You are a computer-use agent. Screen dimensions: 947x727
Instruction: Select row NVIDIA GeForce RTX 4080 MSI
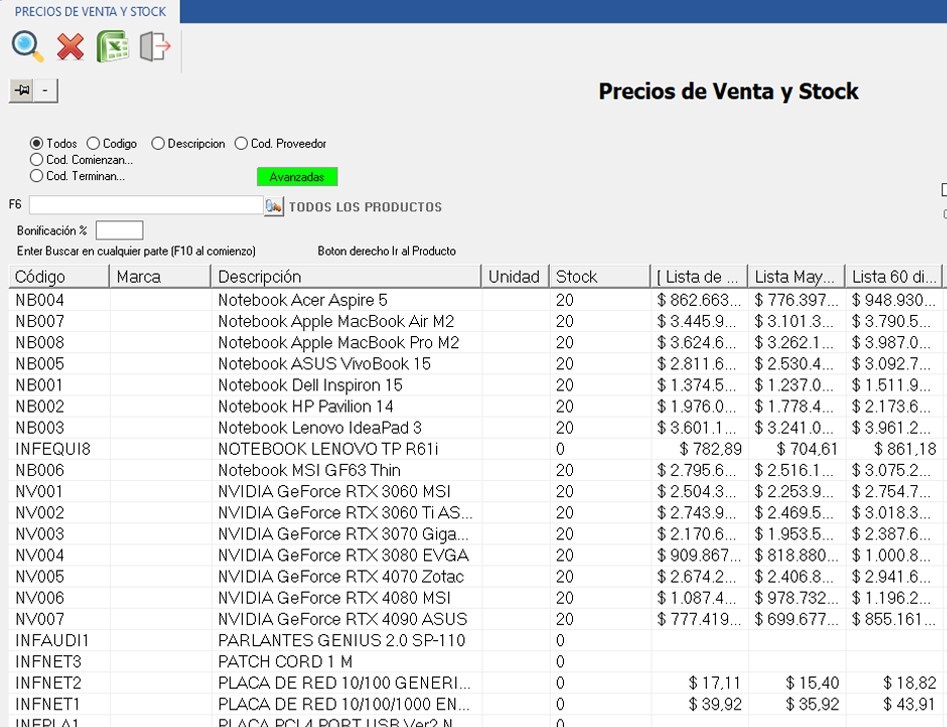[x=476, y=598]
